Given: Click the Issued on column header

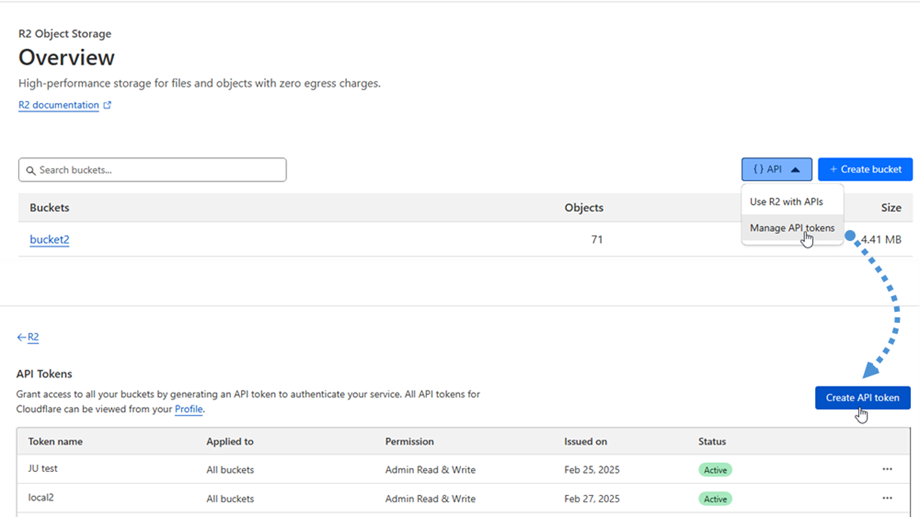Looking at the screenshot, I should [x=585, y=441].
